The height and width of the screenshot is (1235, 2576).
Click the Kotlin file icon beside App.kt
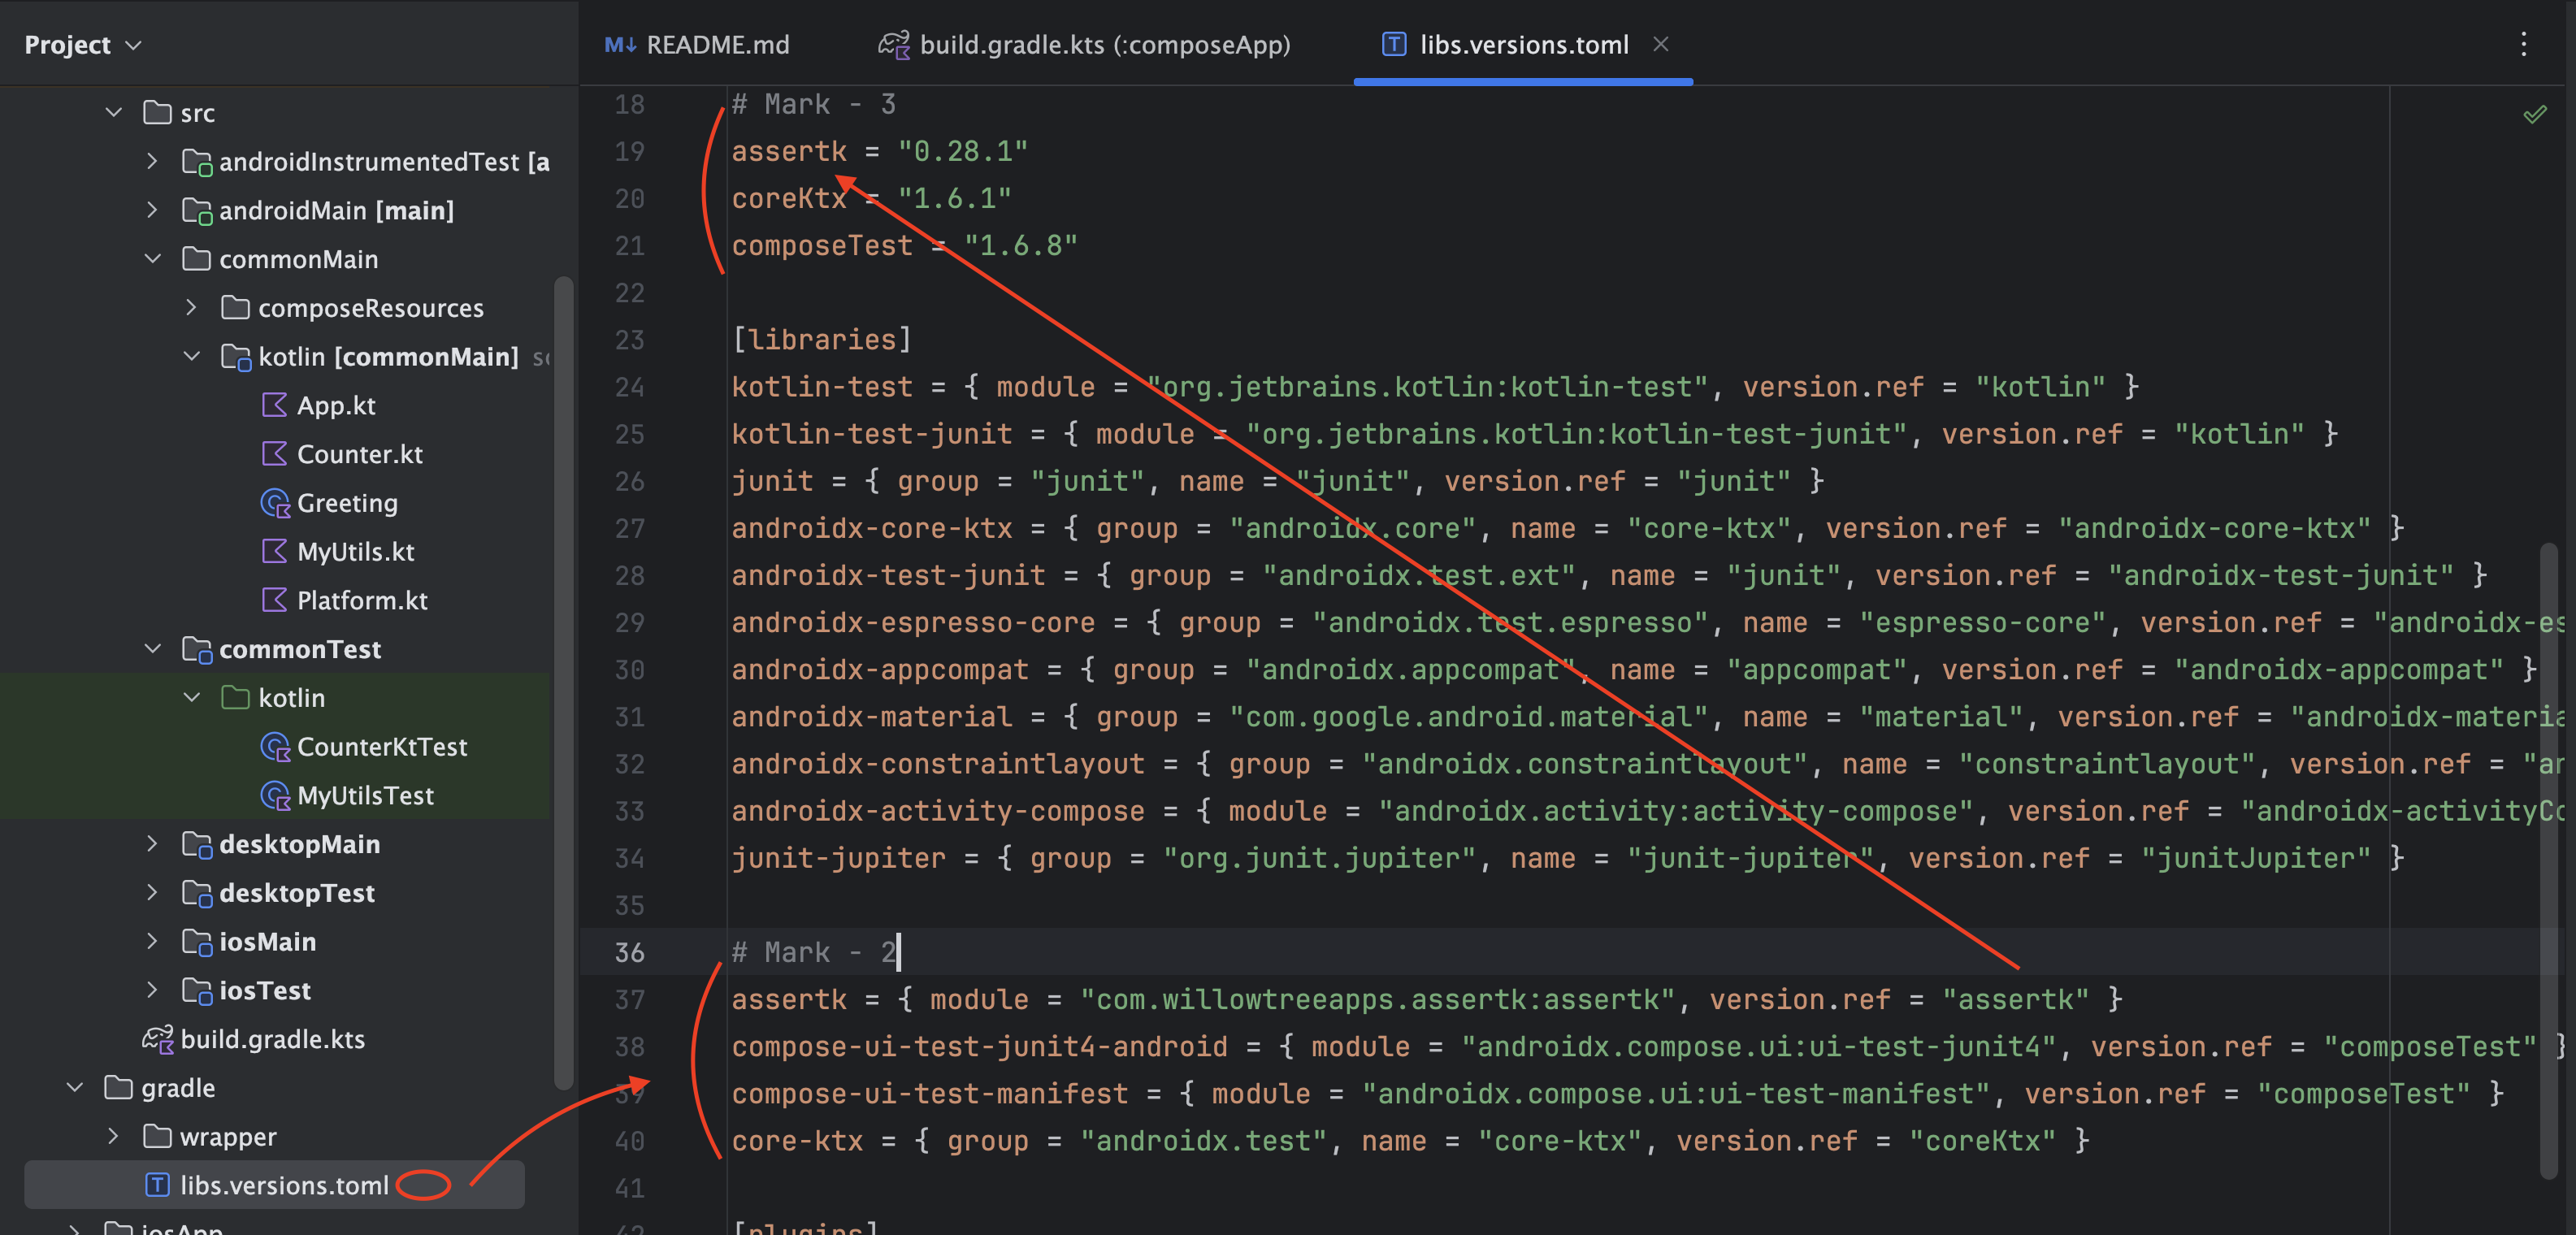pos(274,405)
